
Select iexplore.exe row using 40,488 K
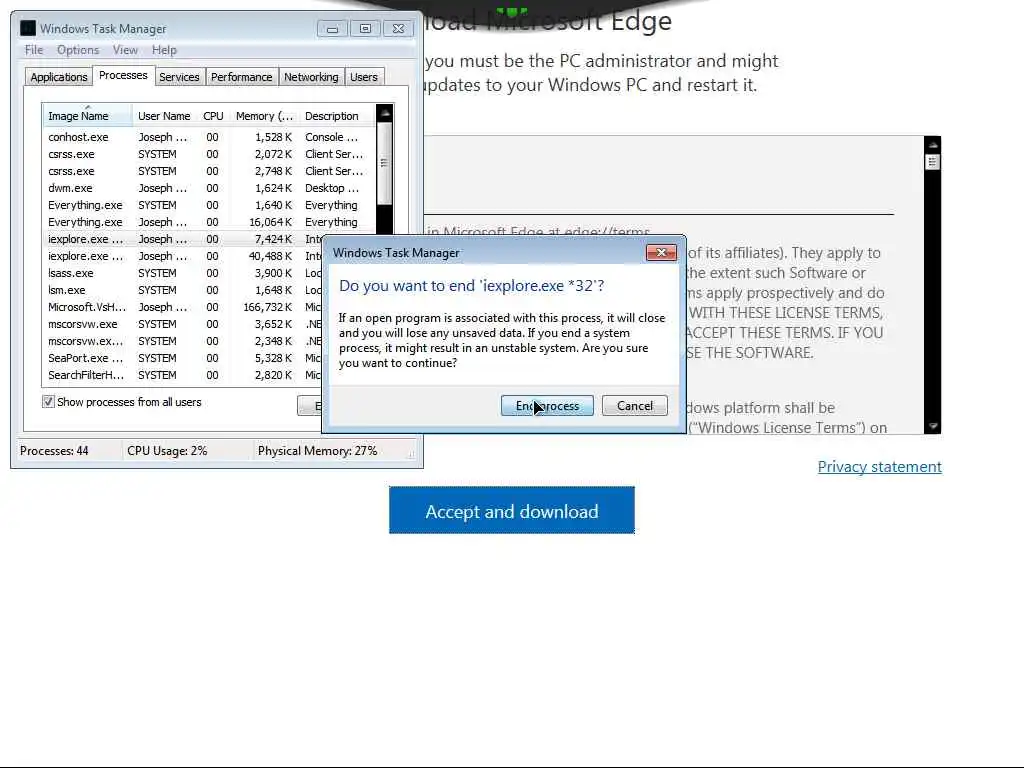point(182,256)
